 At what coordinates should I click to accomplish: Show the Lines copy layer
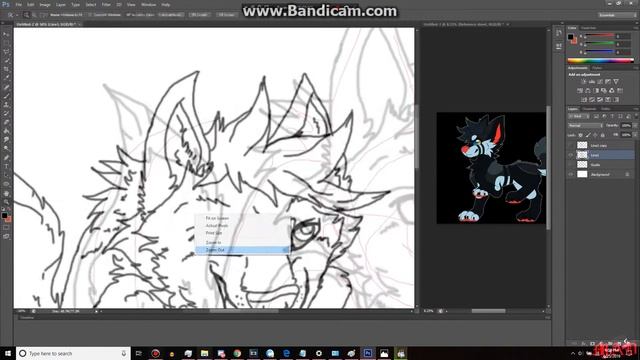(571, 145)
